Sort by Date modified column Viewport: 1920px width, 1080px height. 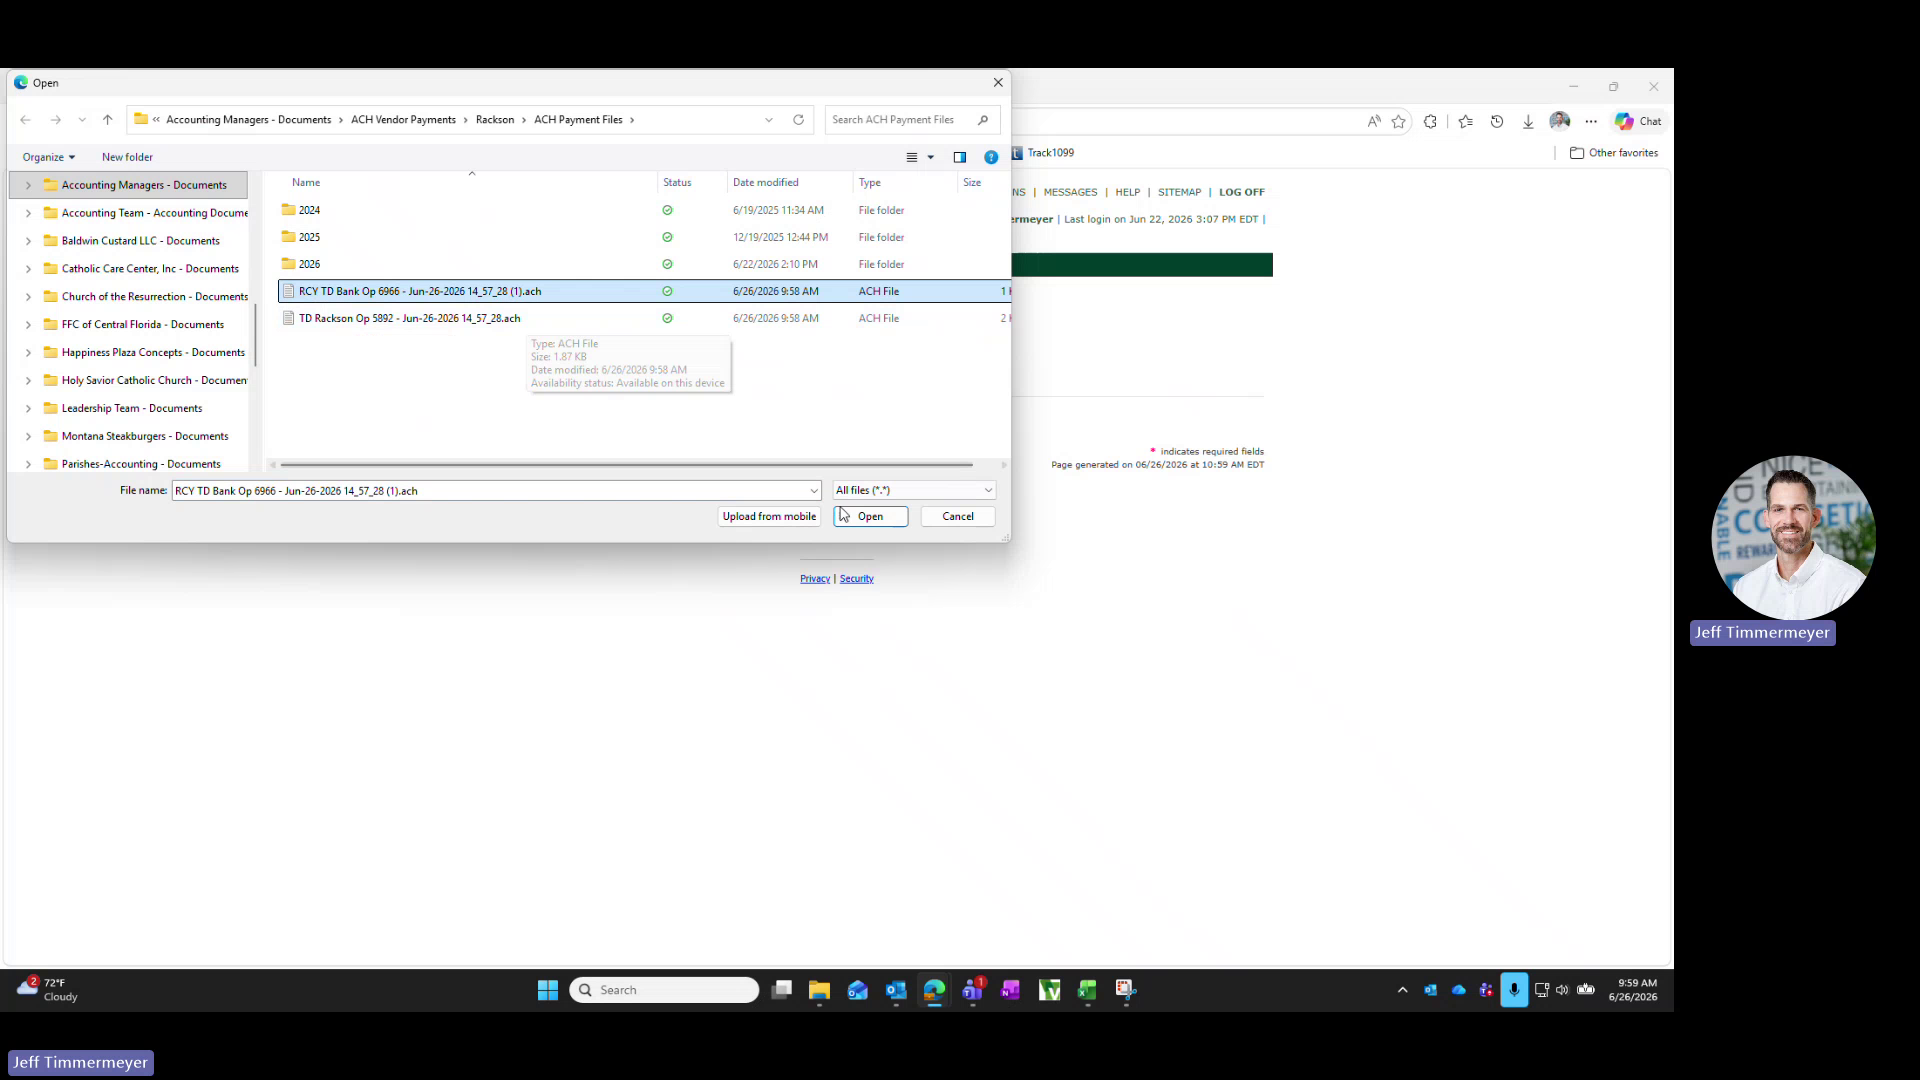(x=765, y=183)
